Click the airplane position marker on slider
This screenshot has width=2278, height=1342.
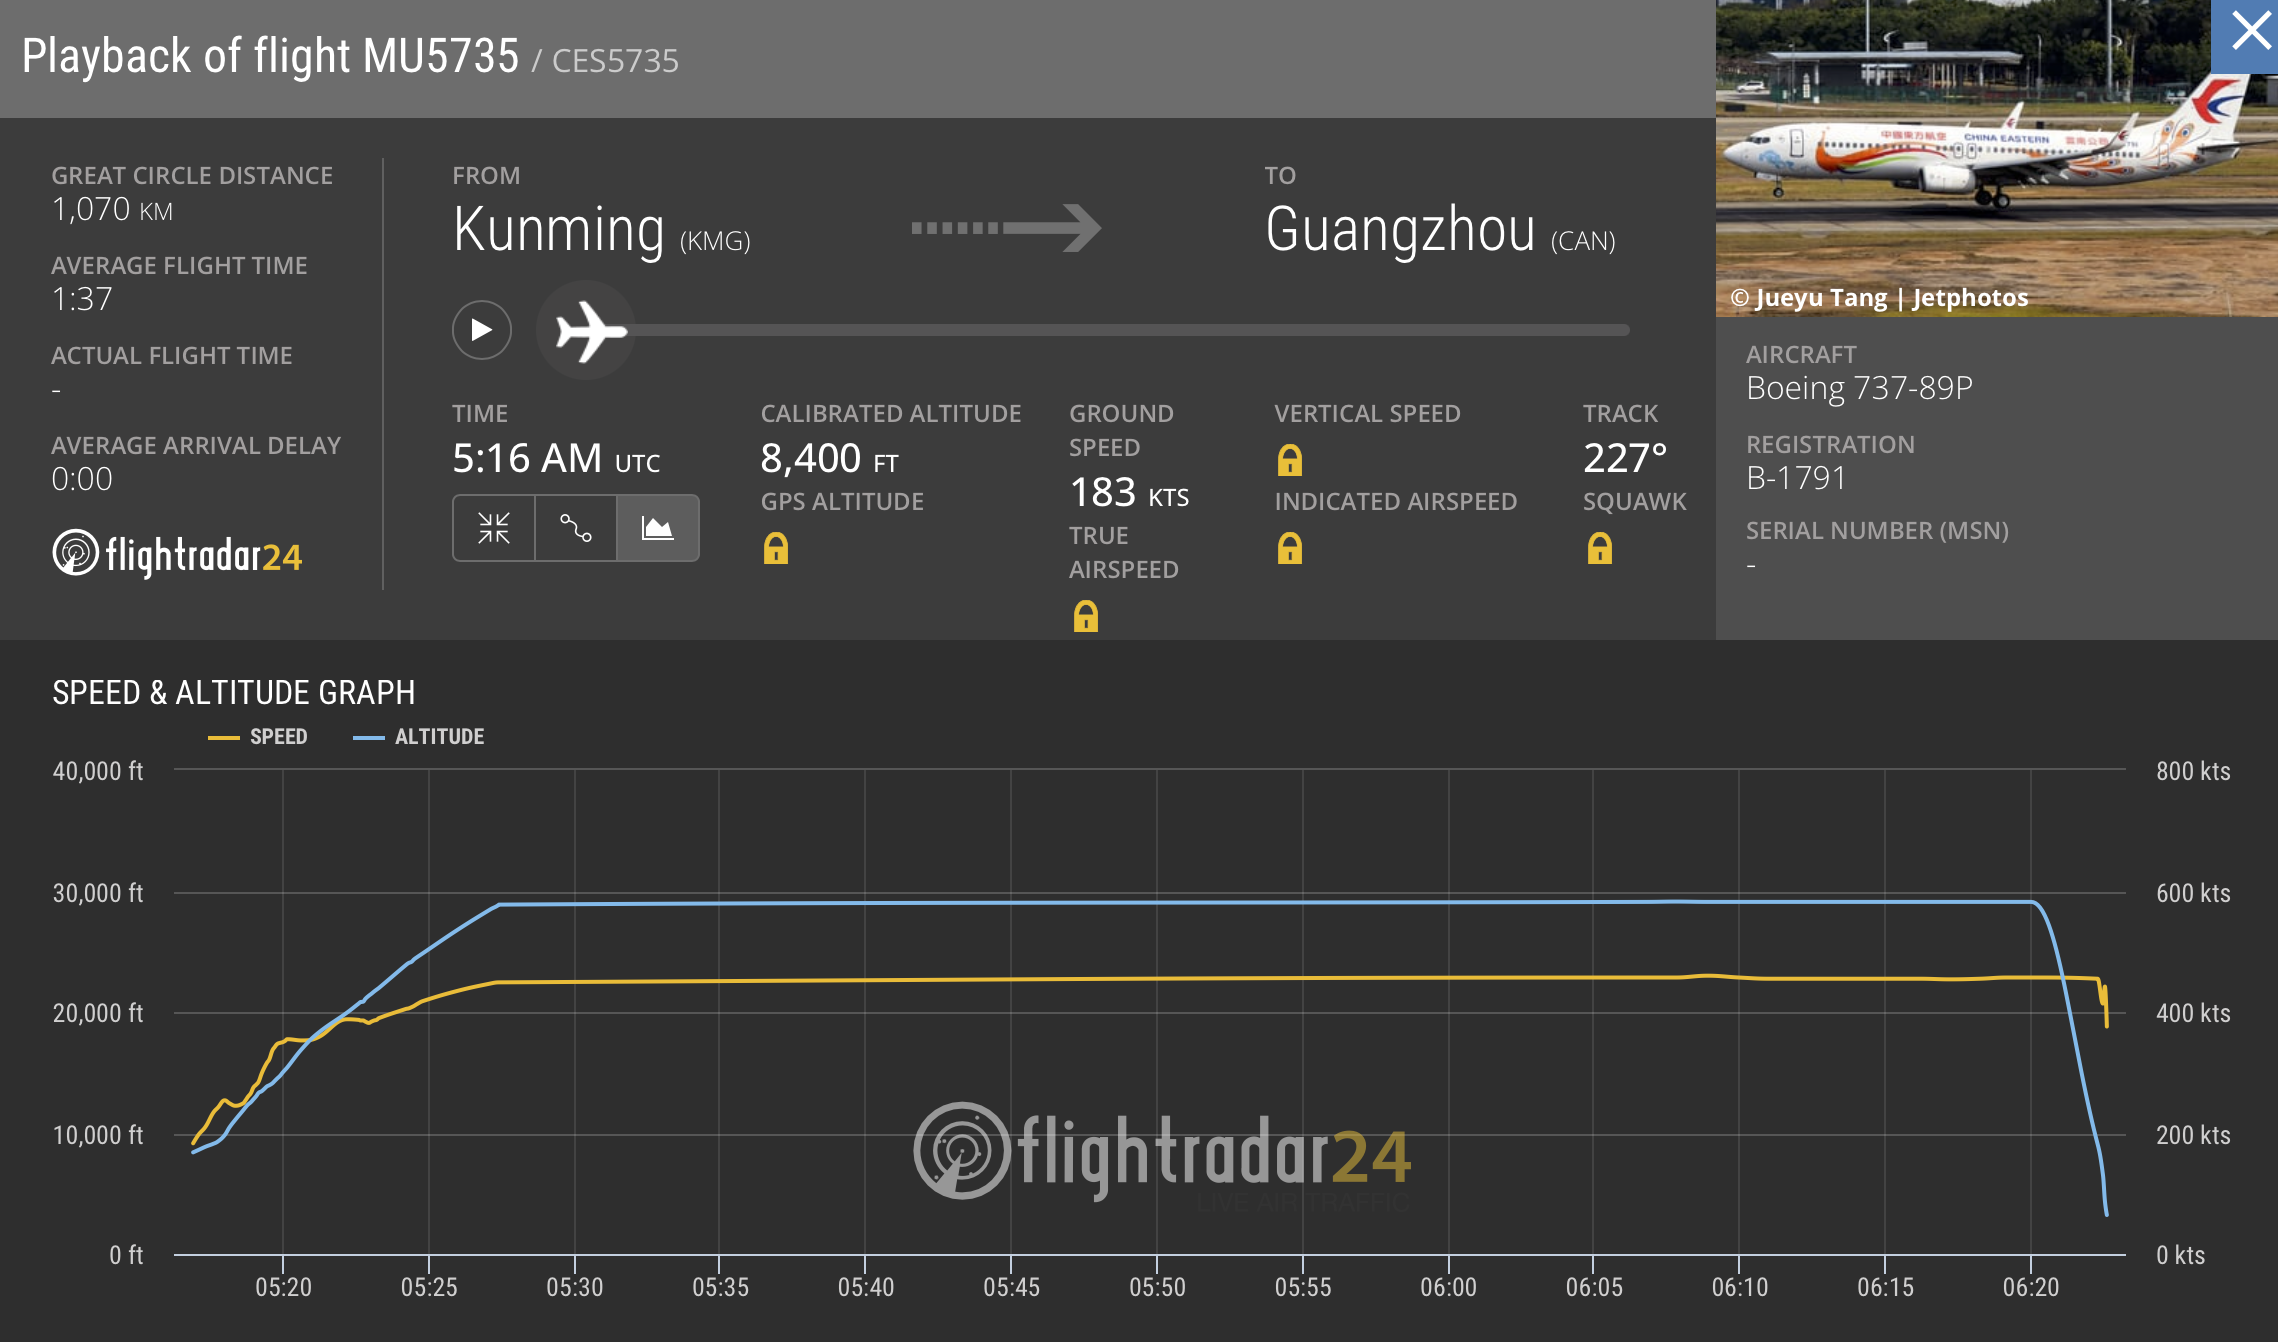click(588, 330)
